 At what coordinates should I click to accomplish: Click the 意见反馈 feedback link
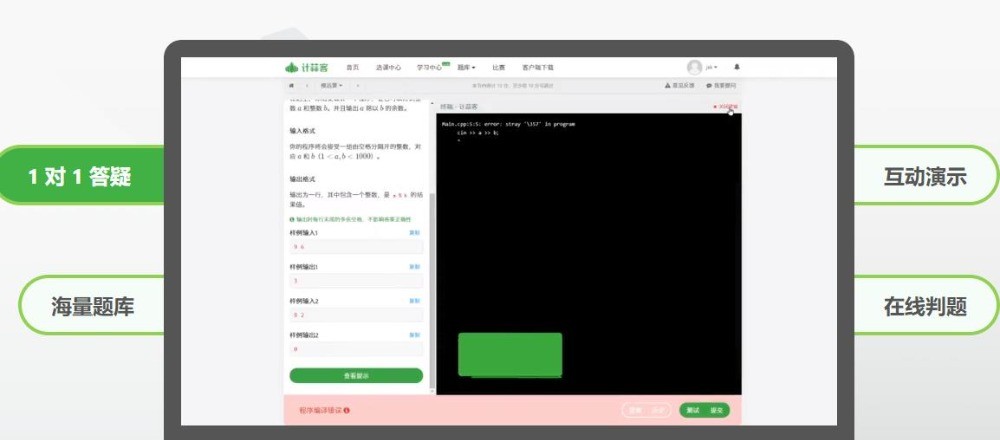pos(680,85)
